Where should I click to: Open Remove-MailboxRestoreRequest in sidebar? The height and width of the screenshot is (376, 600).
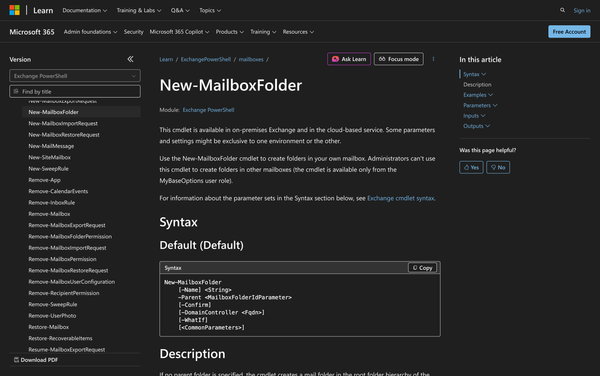pyautogui.click(x=68, y=270)
